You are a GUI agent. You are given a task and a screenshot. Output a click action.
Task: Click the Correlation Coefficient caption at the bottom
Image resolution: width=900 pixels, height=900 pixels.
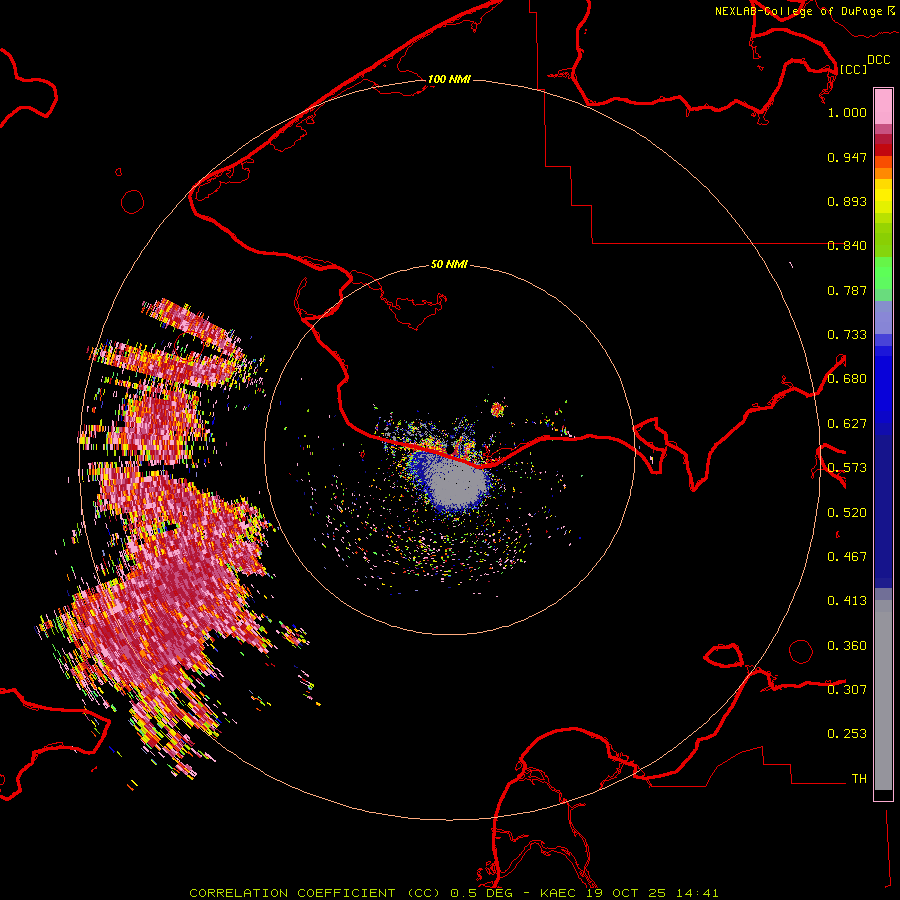click(453, 893)
